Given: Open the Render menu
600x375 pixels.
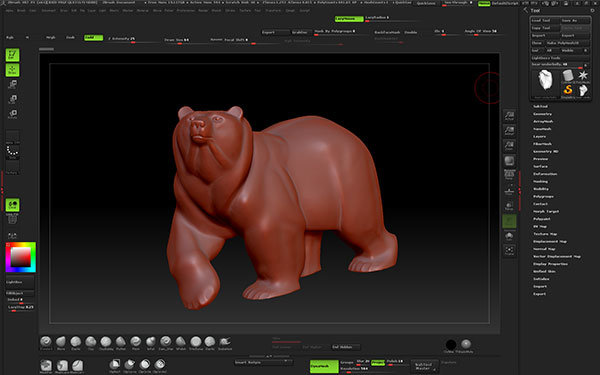Looking at the screenshot, I should 203,11.
